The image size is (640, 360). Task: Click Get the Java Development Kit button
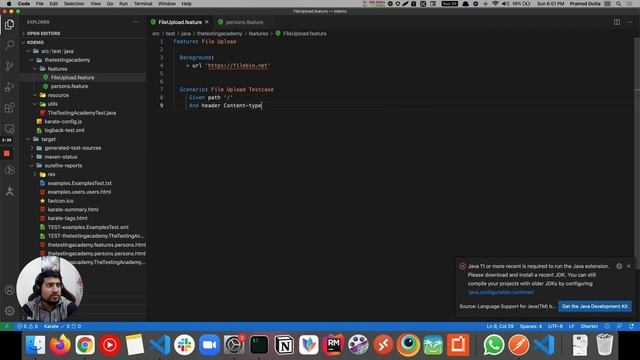click(x=595, y=306)
